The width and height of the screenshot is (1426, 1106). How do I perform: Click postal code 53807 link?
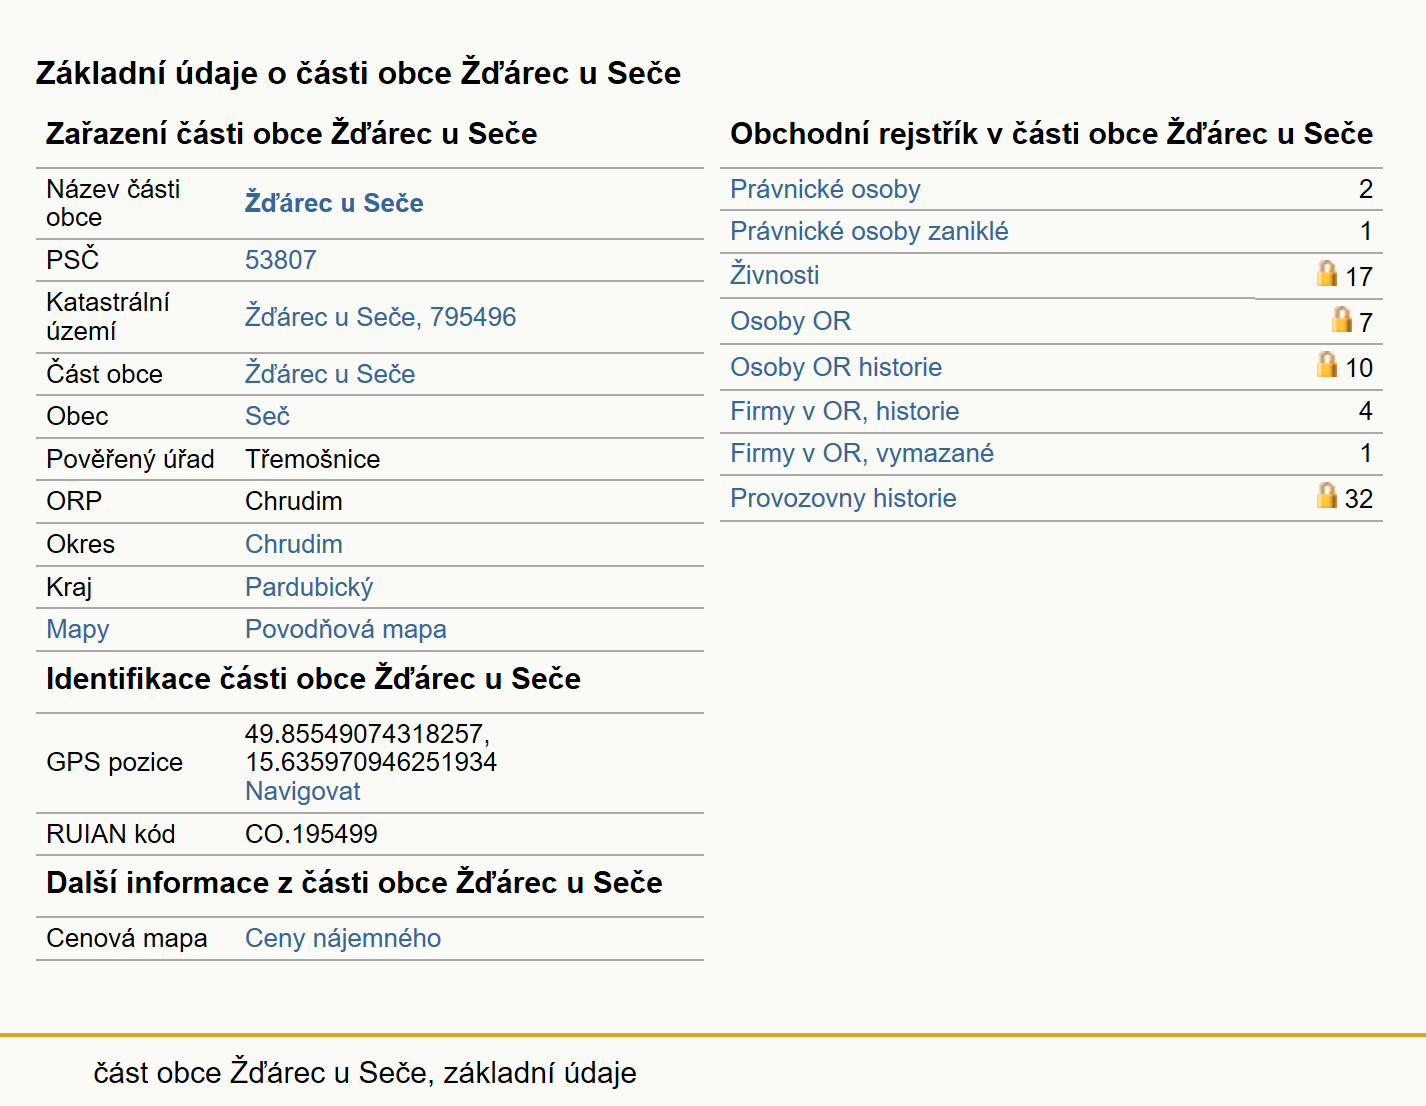tap(281, 260)
